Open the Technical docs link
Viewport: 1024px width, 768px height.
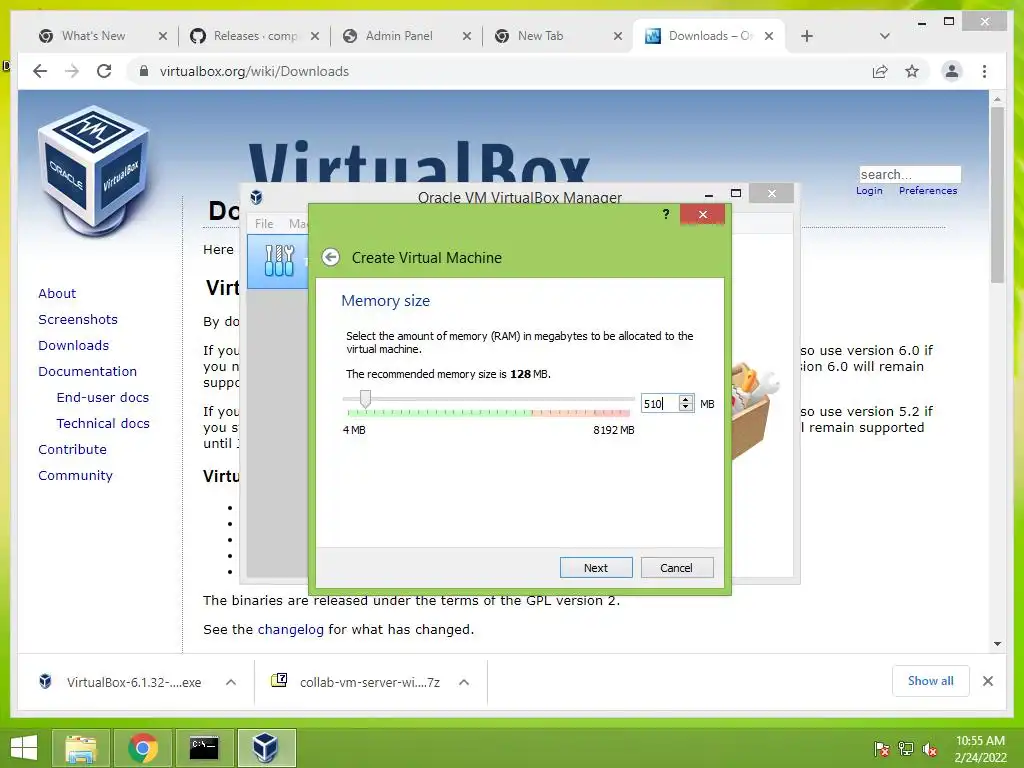click(103, 423)
